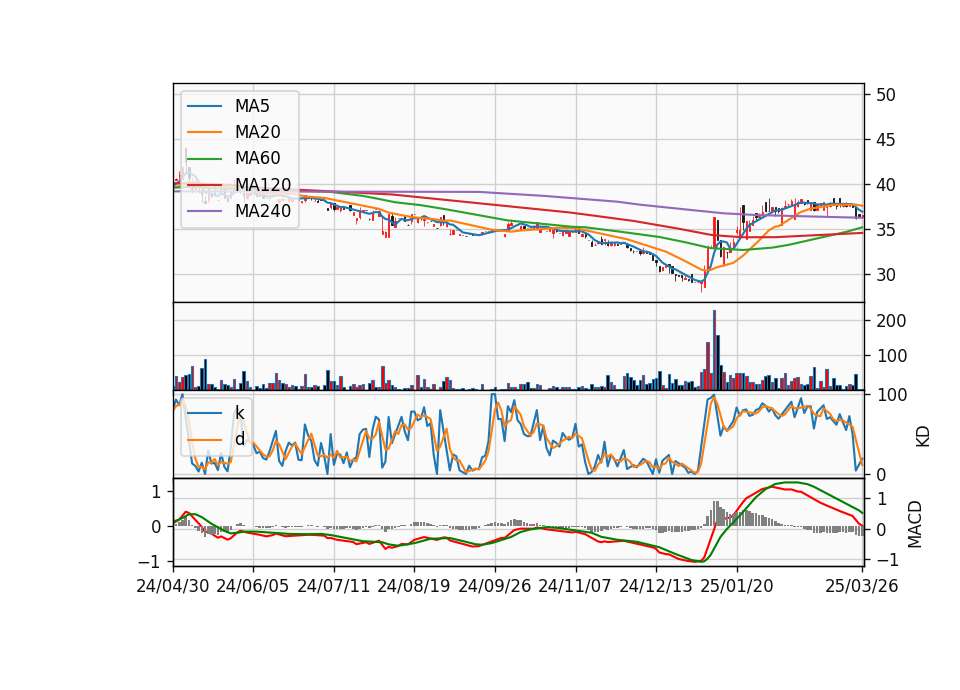Click the MACD axis title
This screenshot has height=690, width=960.
(x=915, y=524)
